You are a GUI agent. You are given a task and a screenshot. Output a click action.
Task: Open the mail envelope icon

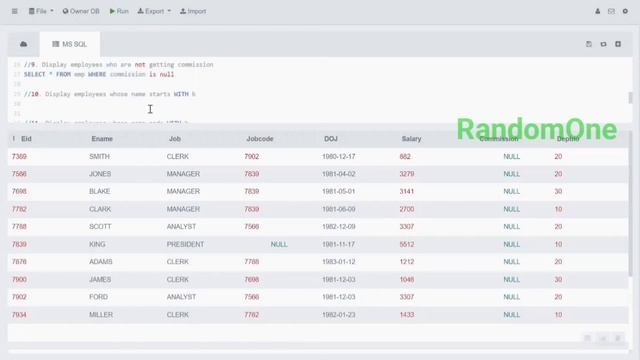click(x=611, y=11)
